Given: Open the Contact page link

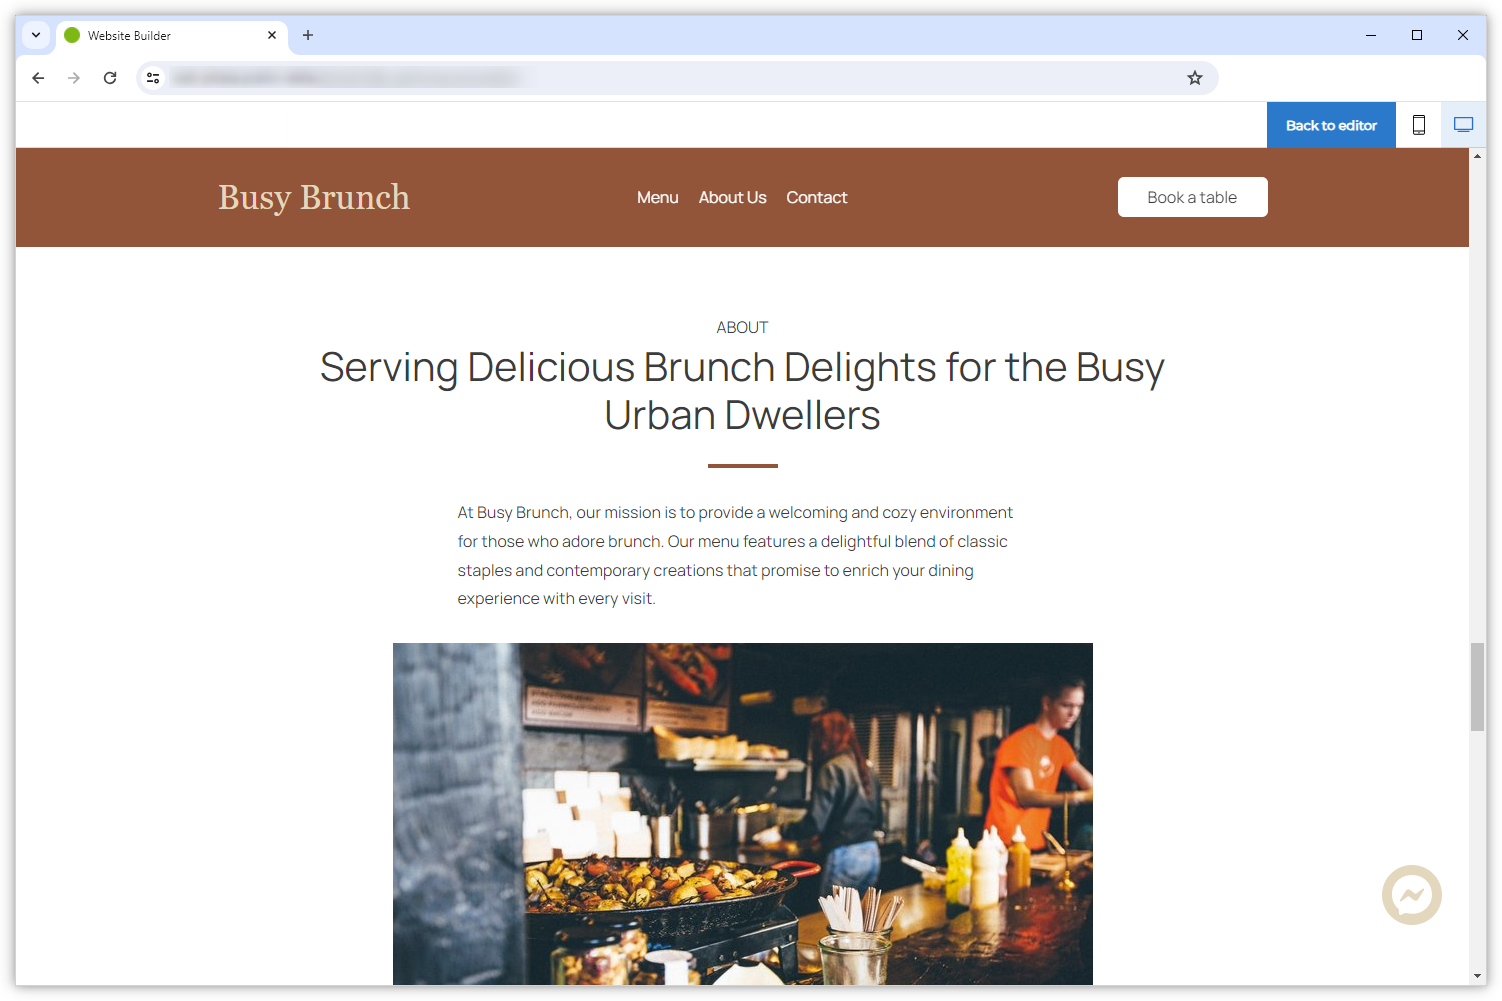Looking at the screenshot, I should [816, 198].
